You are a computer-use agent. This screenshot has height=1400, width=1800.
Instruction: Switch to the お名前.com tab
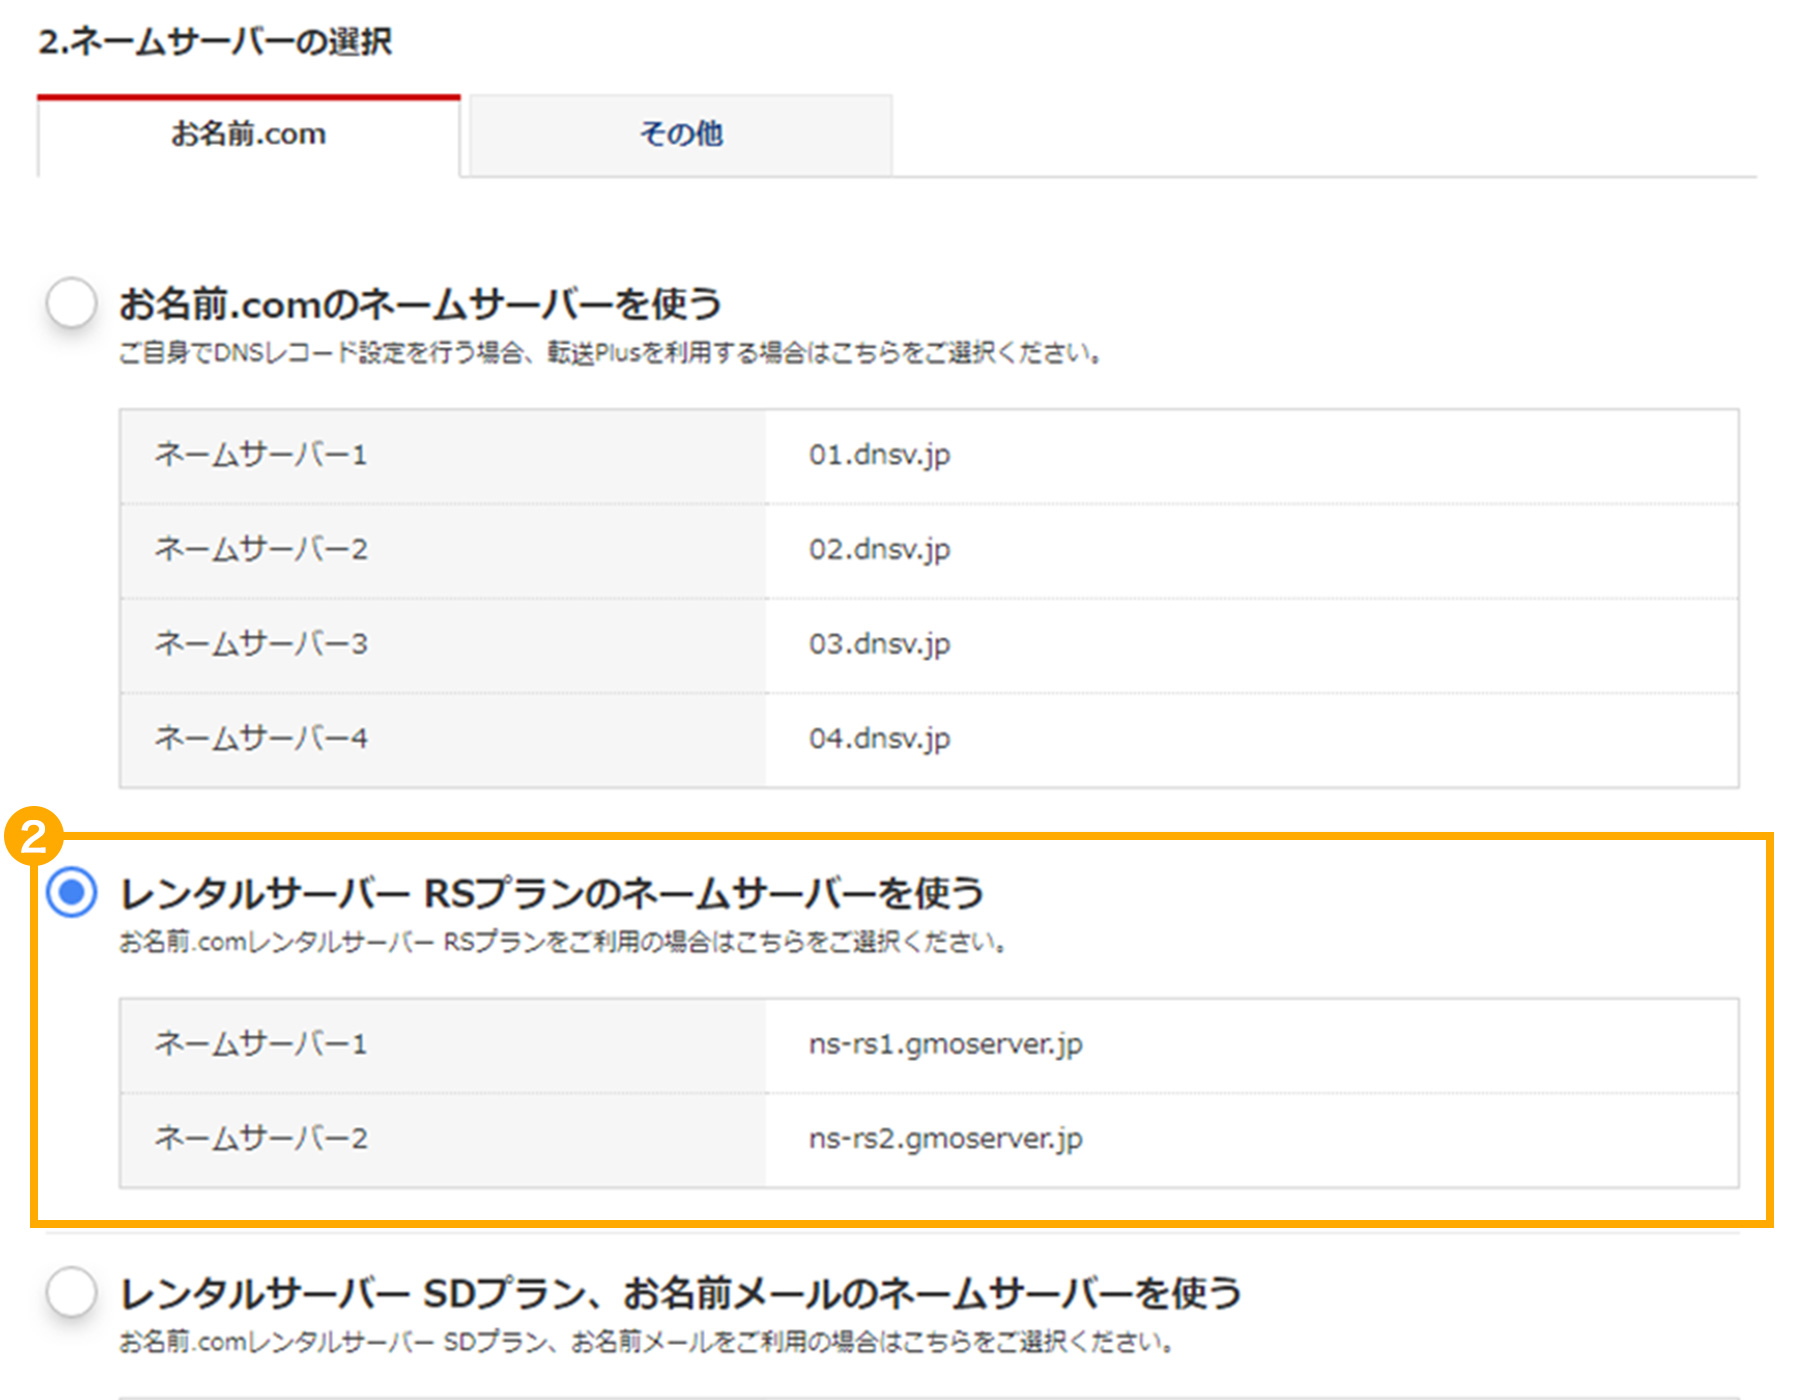click(248, 135)
